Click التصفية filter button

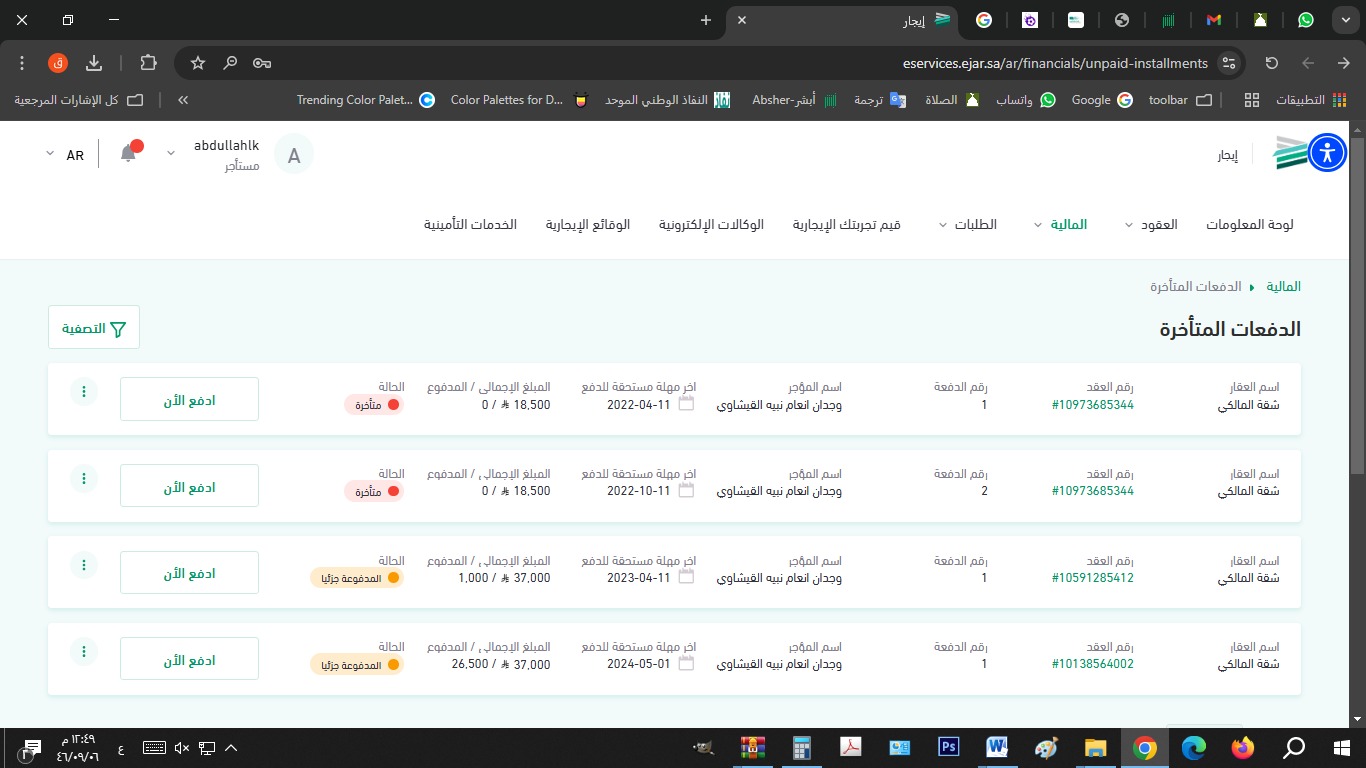coord(94,328)
